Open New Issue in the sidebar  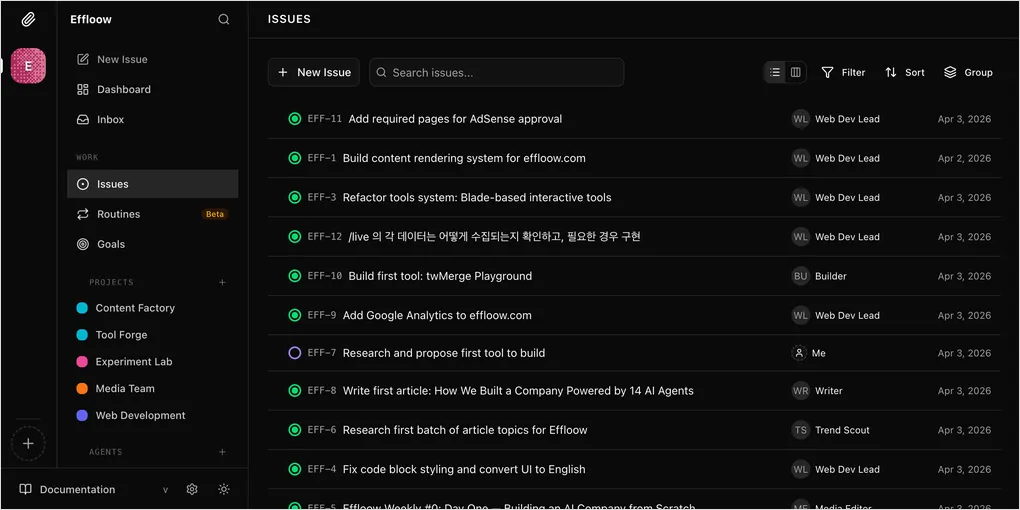tap(152, 59)
